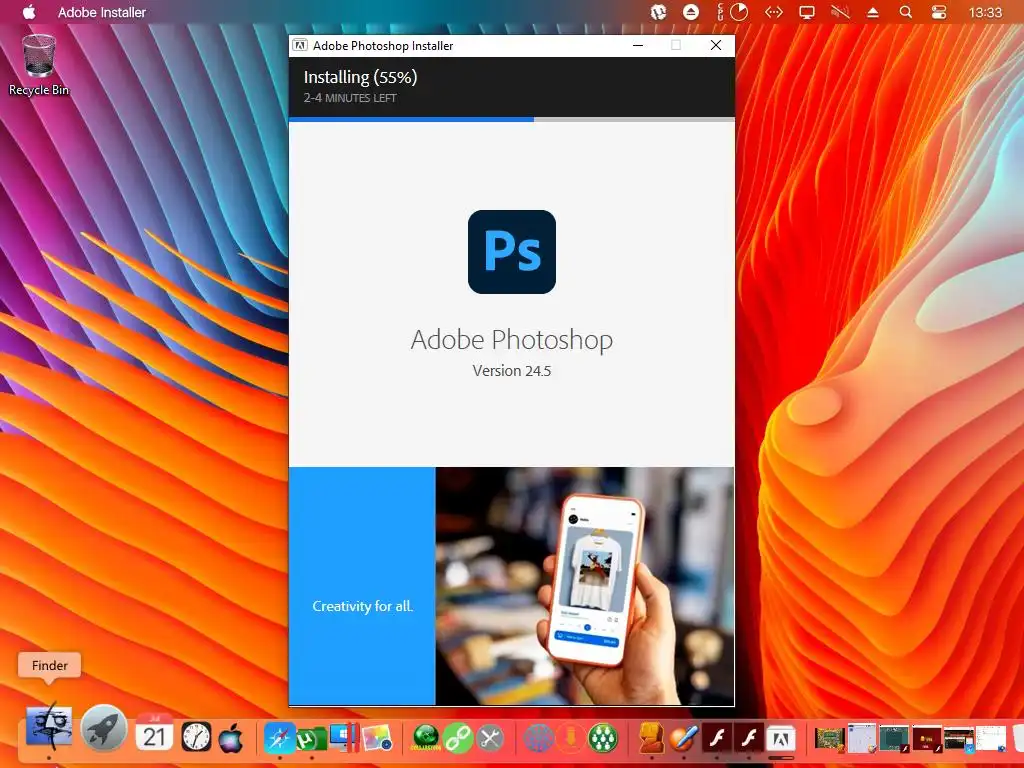1024x768 pixels.
Task: Open the second Flash Player dock icon
Action: [748, 739]
